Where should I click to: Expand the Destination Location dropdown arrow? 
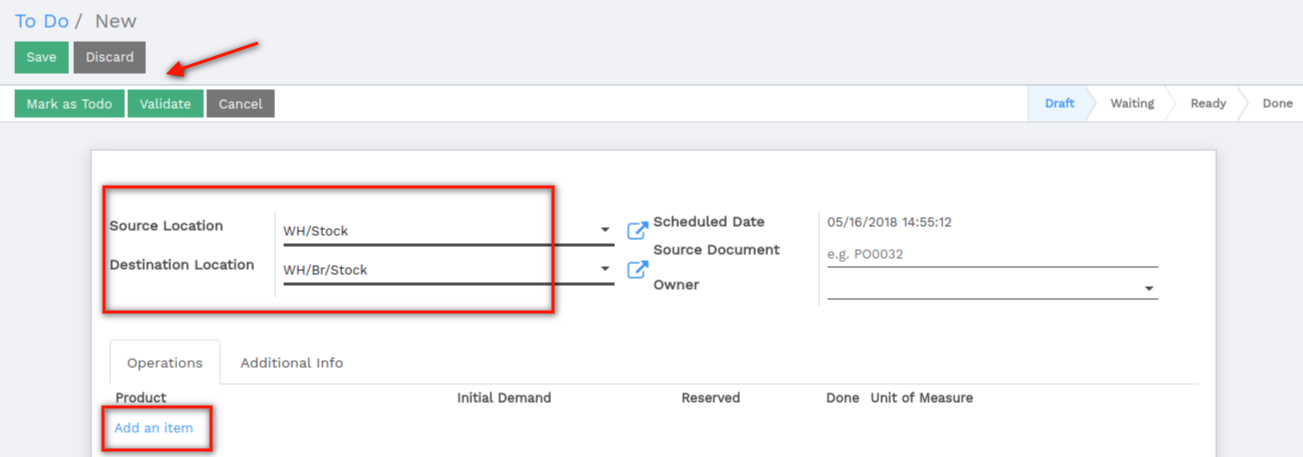coord(605,269)
